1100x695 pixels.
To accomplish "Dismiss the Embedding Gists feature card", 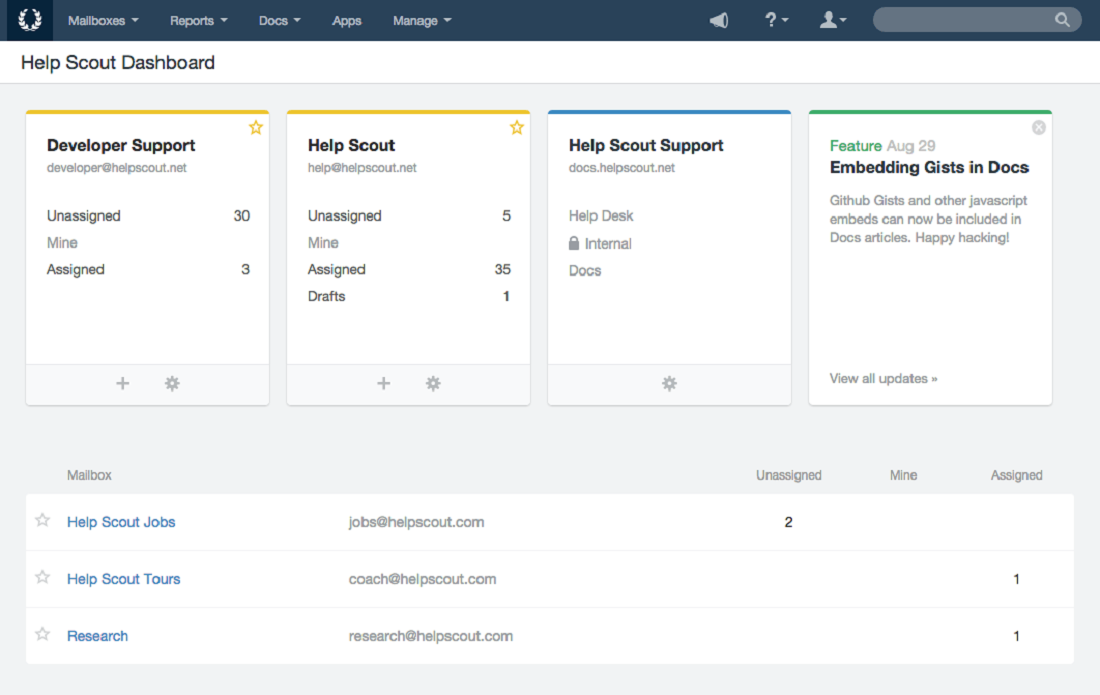I will 1038,127.
